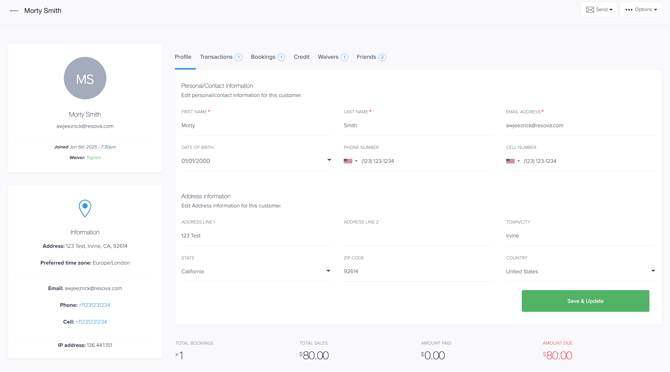Viewport: 670px width, 372px height.
Task: View the Friends tab
Action: click(366, 57)
